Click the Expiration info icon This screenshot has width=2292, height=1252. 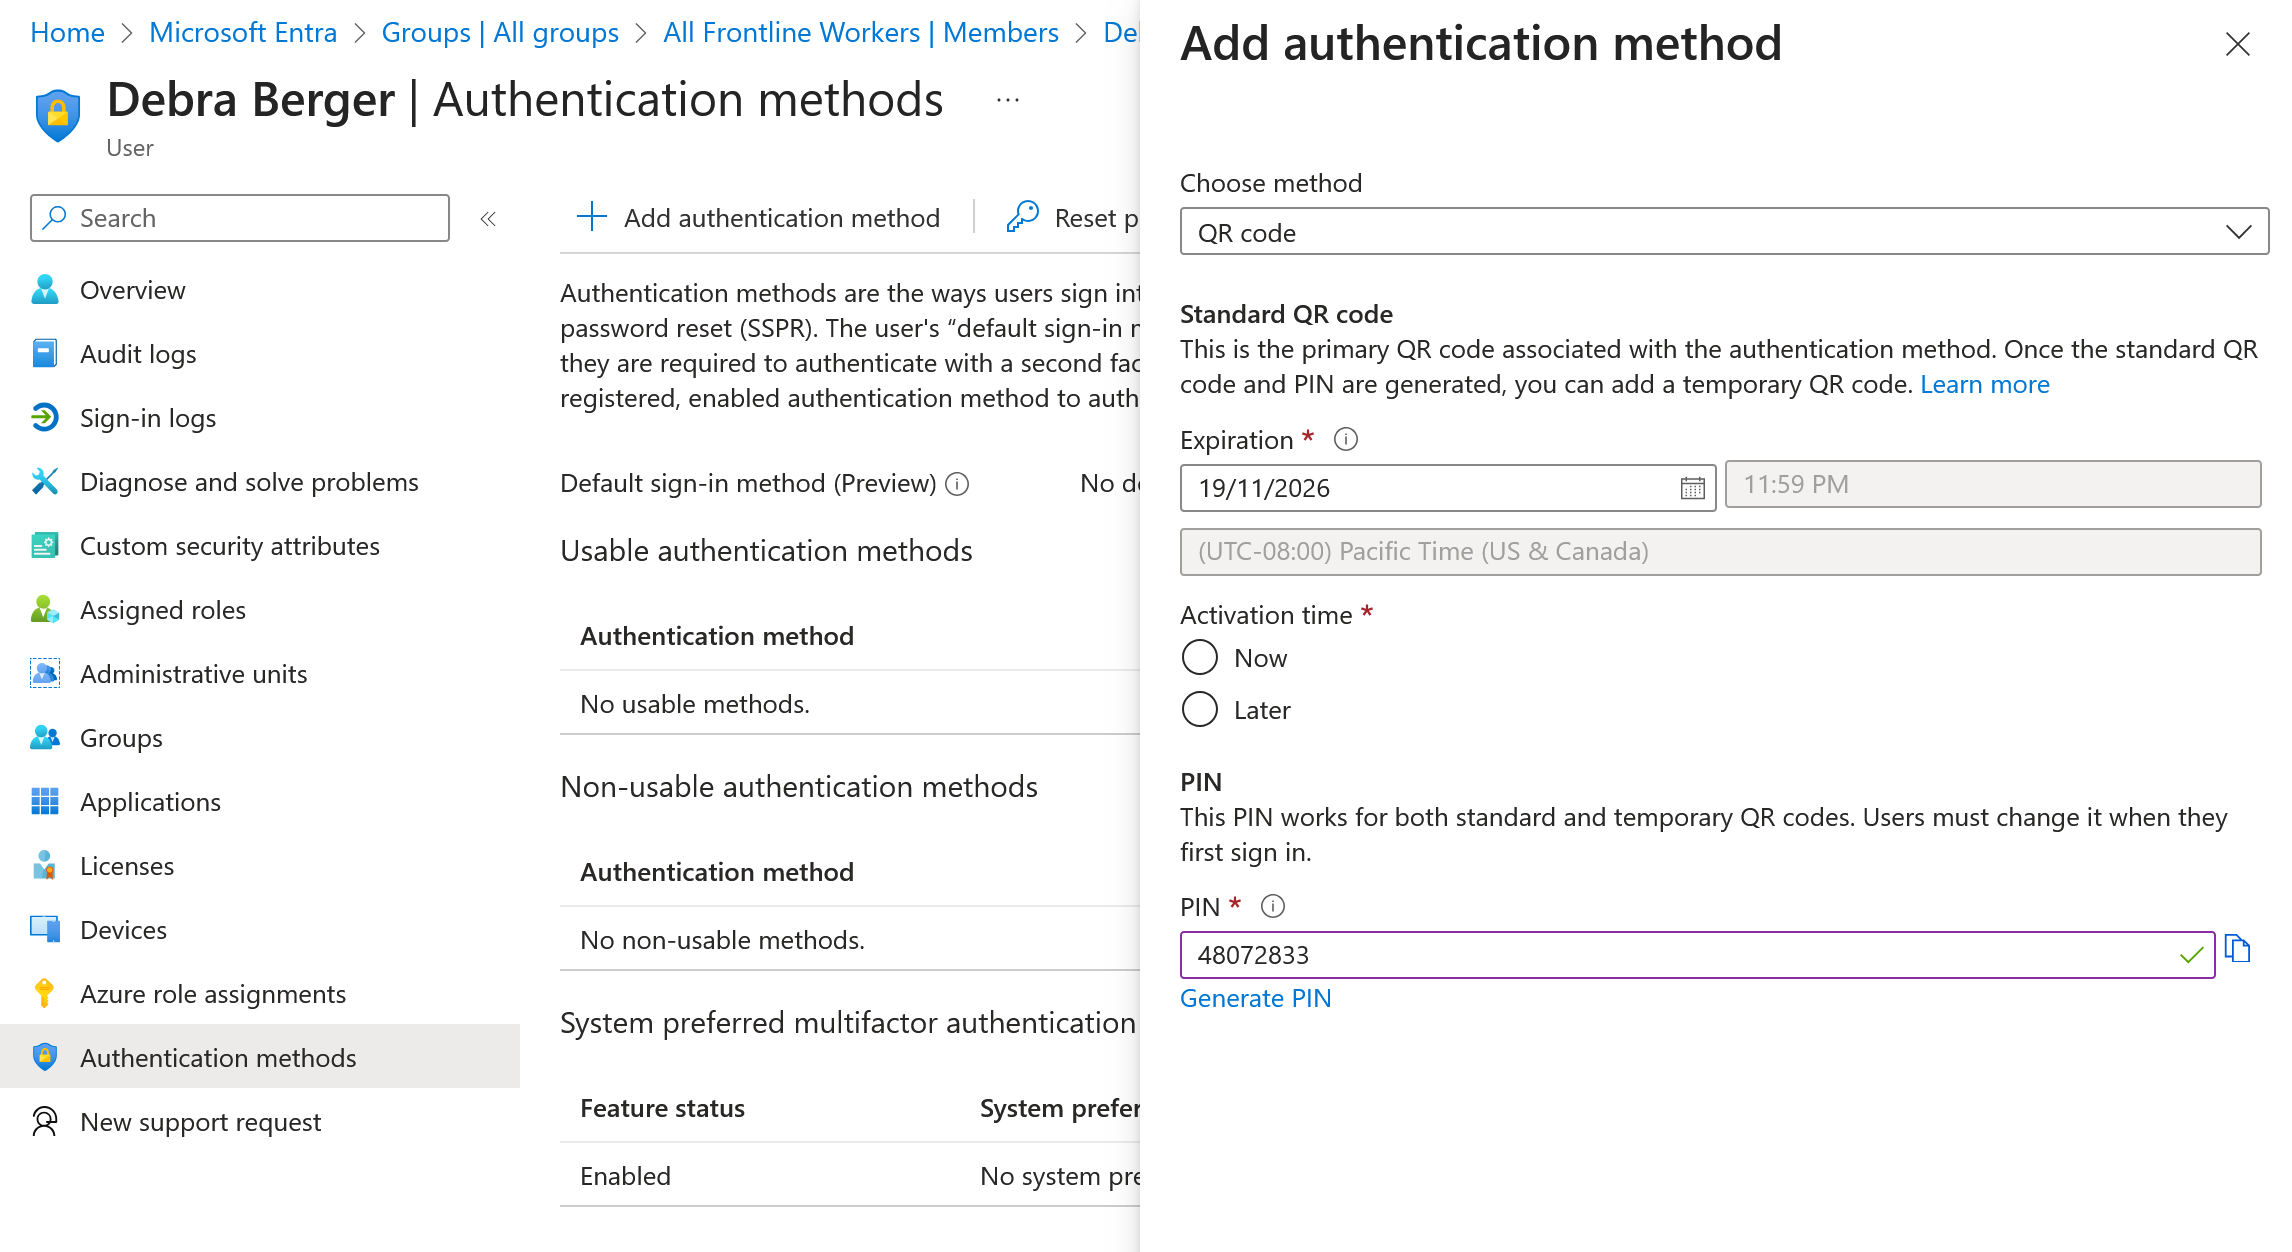pyautogui.click(x=1346, y=440)
